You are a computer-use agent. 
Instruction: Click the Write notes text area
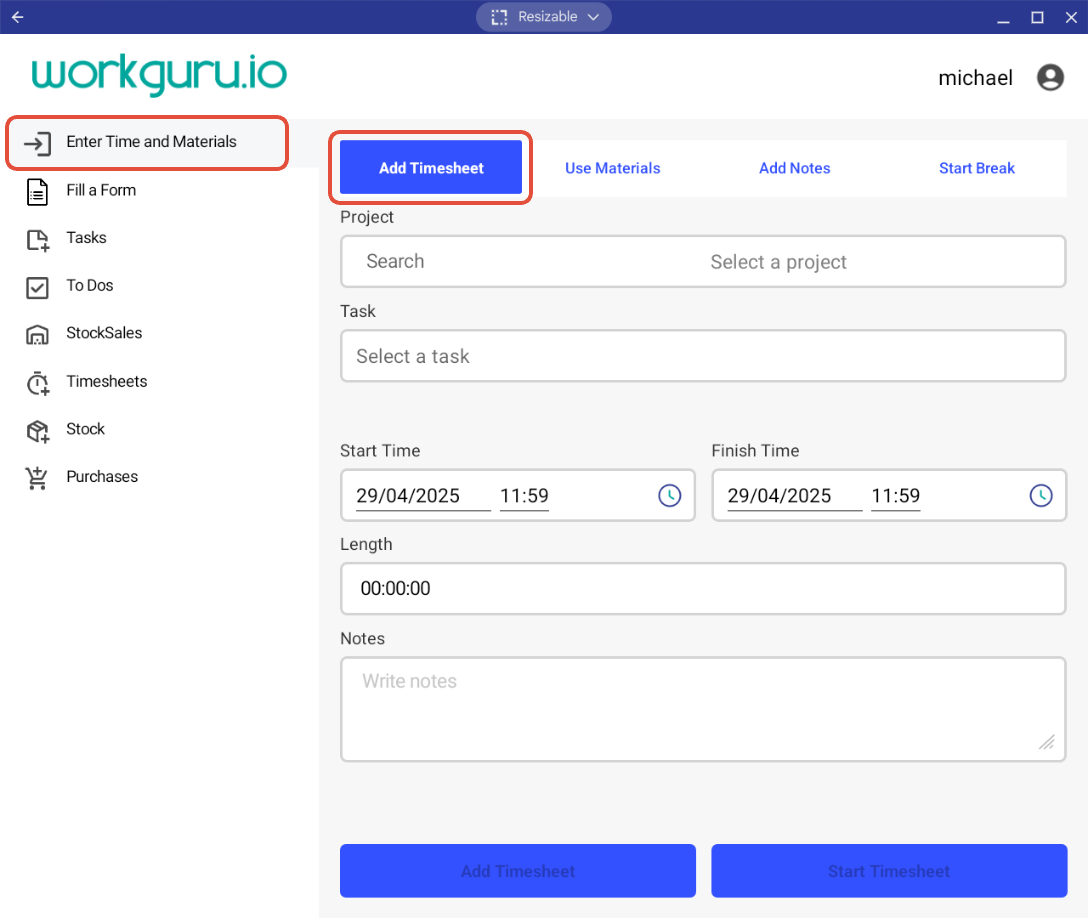click(703, 709)
